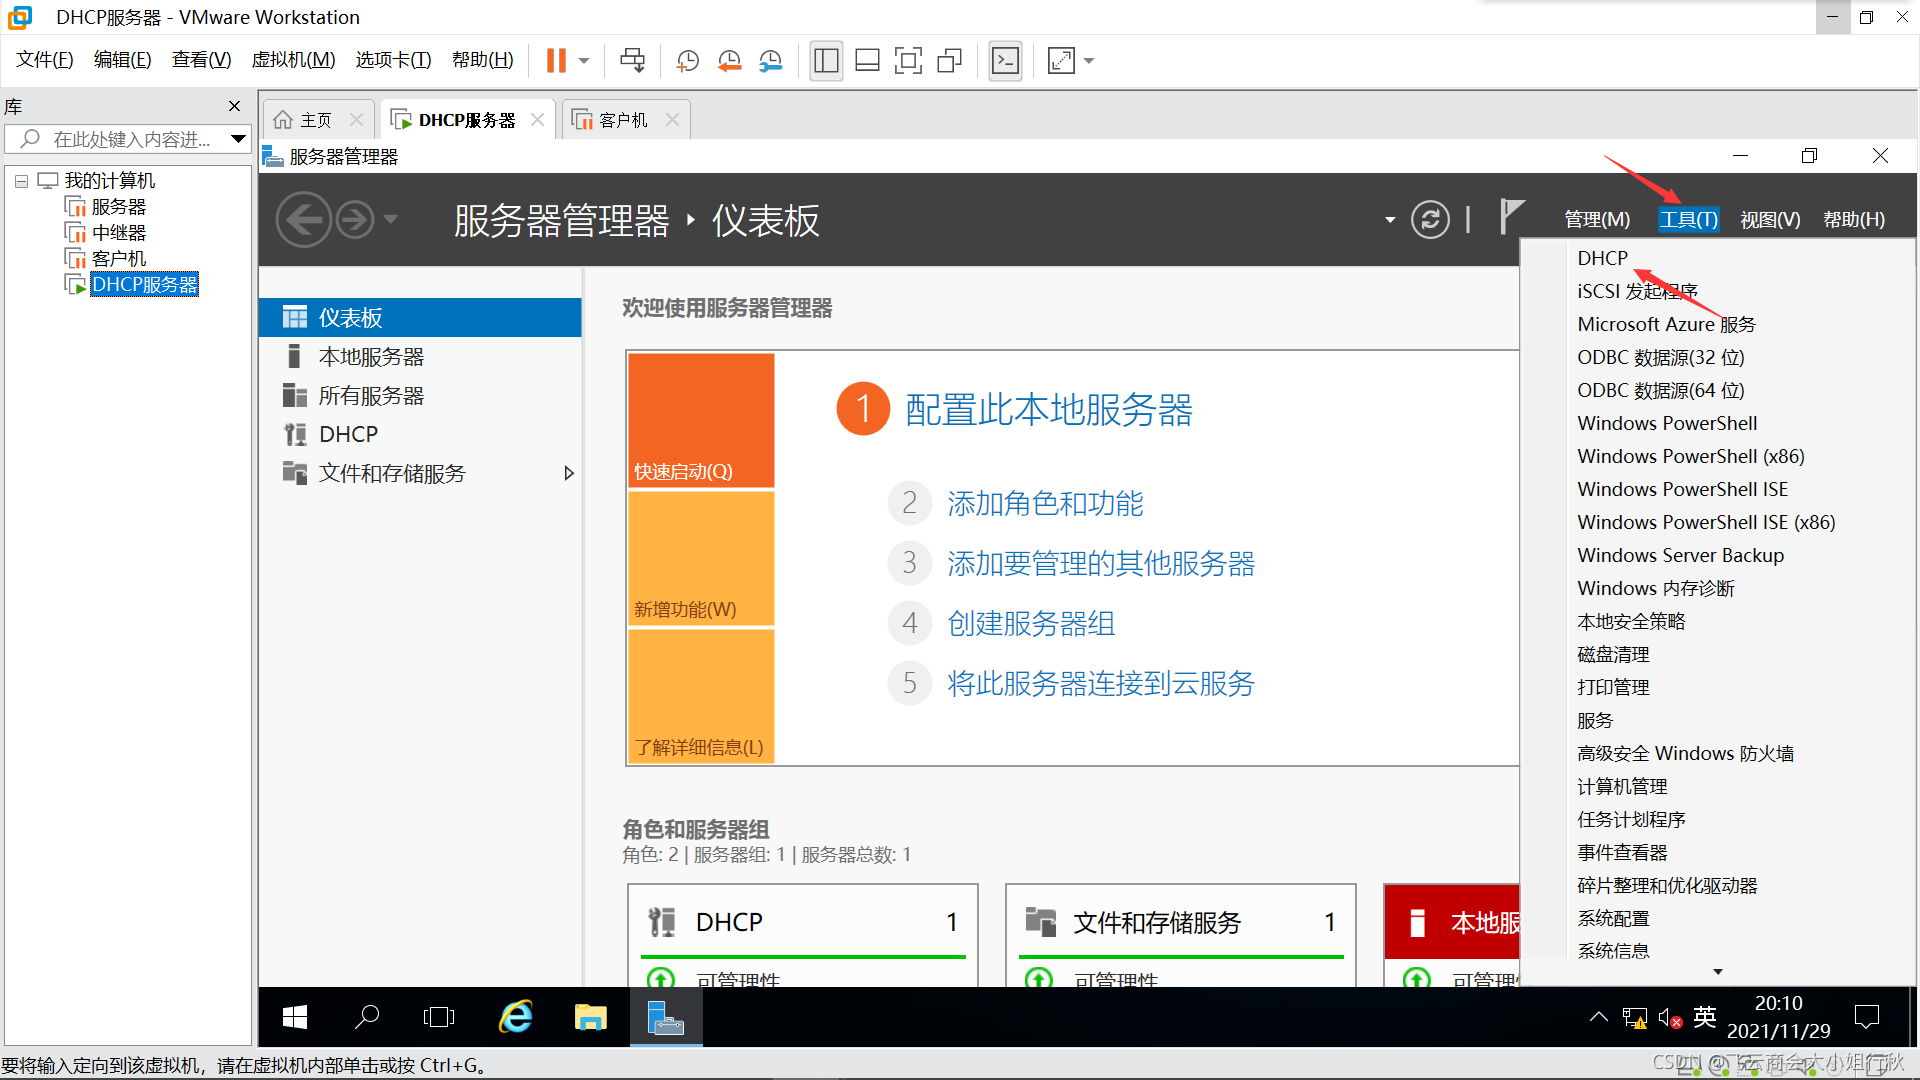The image size is (1920, 1080).
Task: Click the Windows Start button
Action: pos(295,1017)
